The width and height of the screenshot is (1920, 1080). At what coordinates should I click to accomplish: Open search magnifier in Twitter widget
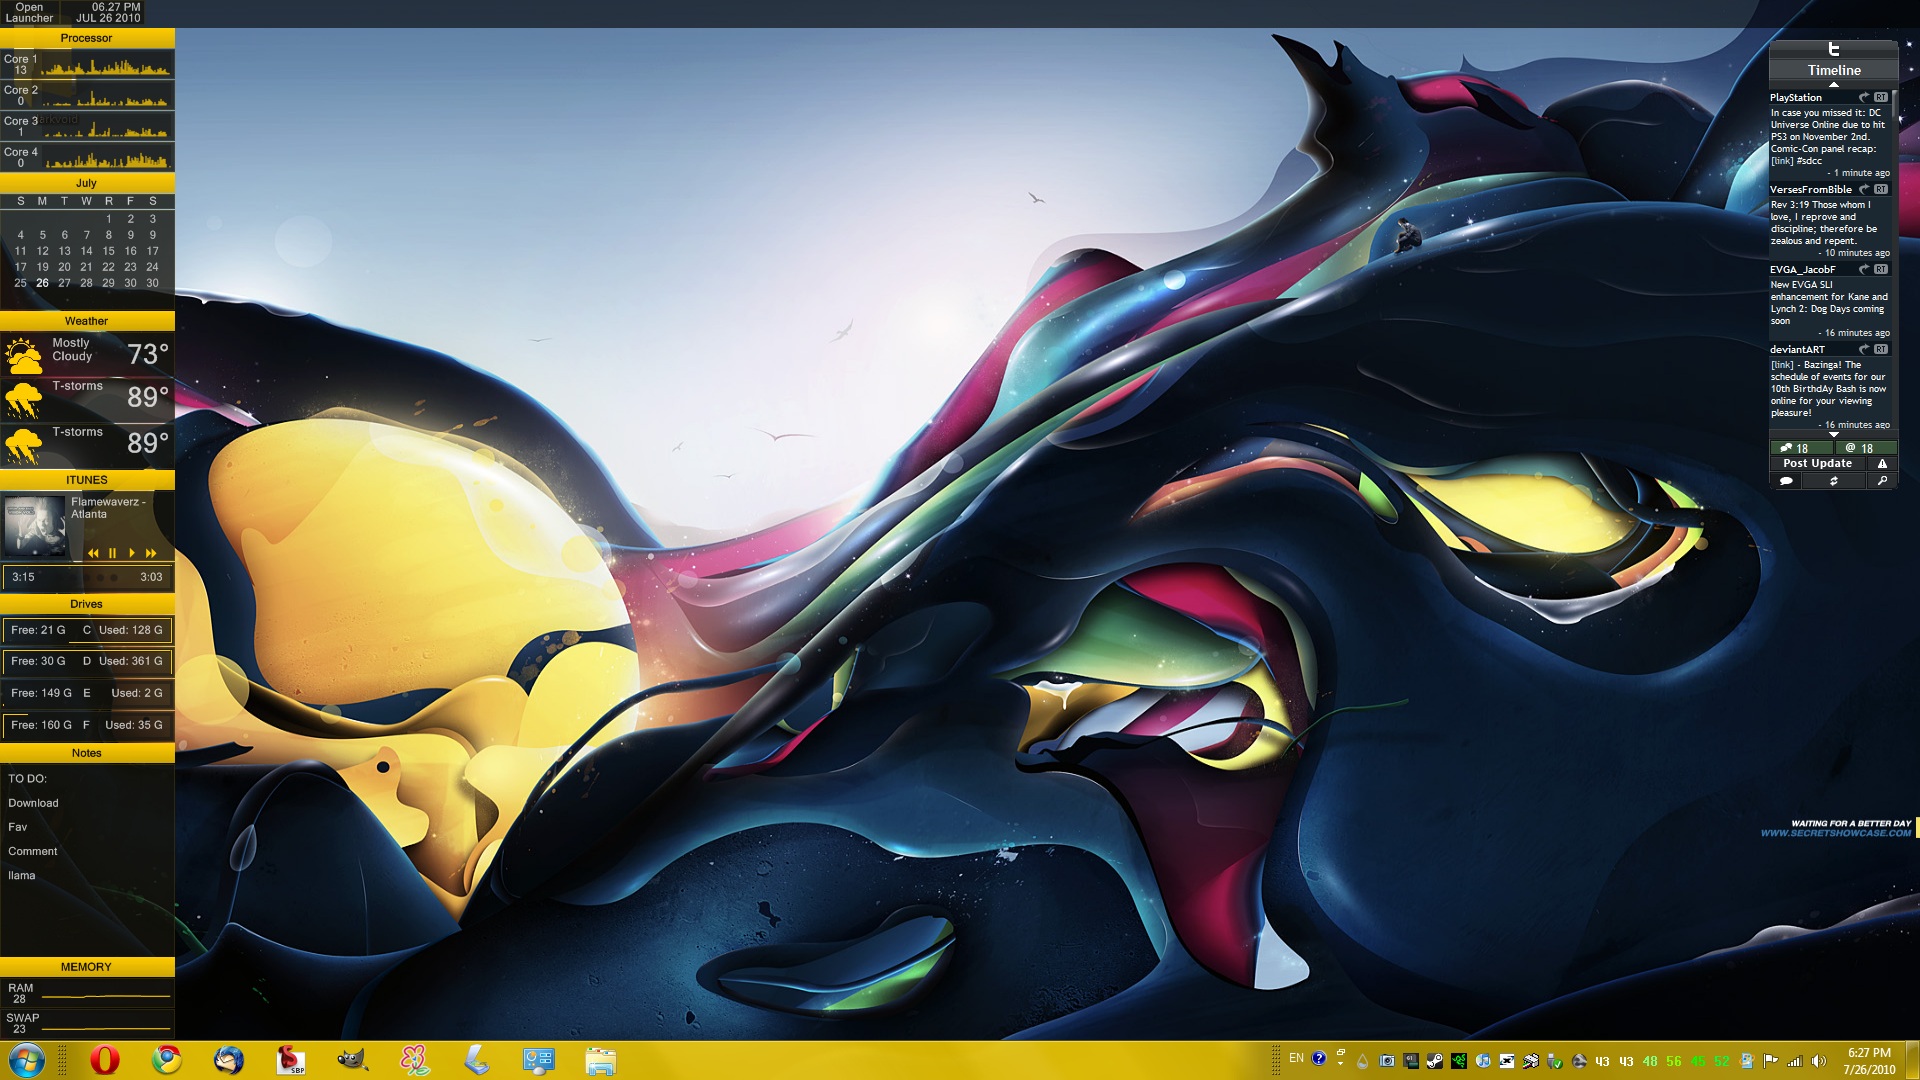click(x=1882, y=481)
